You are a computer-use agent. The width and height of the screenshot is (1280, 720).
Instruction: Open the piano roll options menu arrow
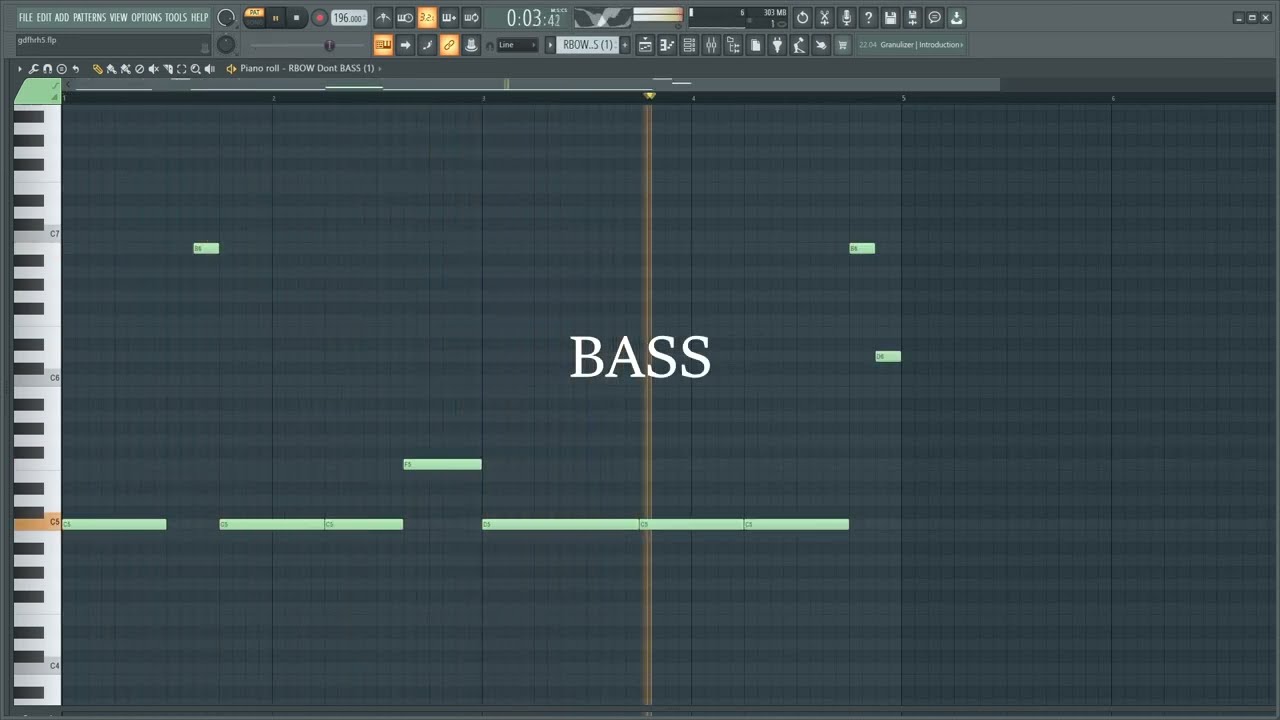(19, 68)
